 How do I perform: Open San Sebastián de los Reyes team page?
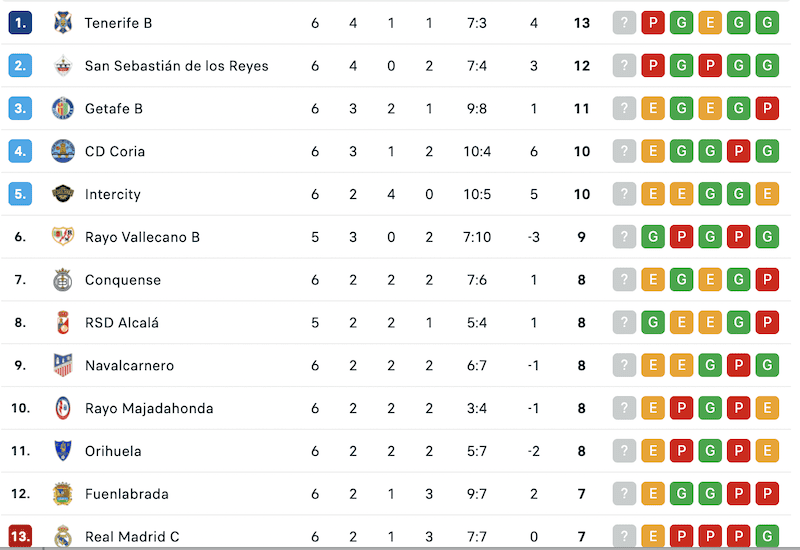click(x=176, y=66)
